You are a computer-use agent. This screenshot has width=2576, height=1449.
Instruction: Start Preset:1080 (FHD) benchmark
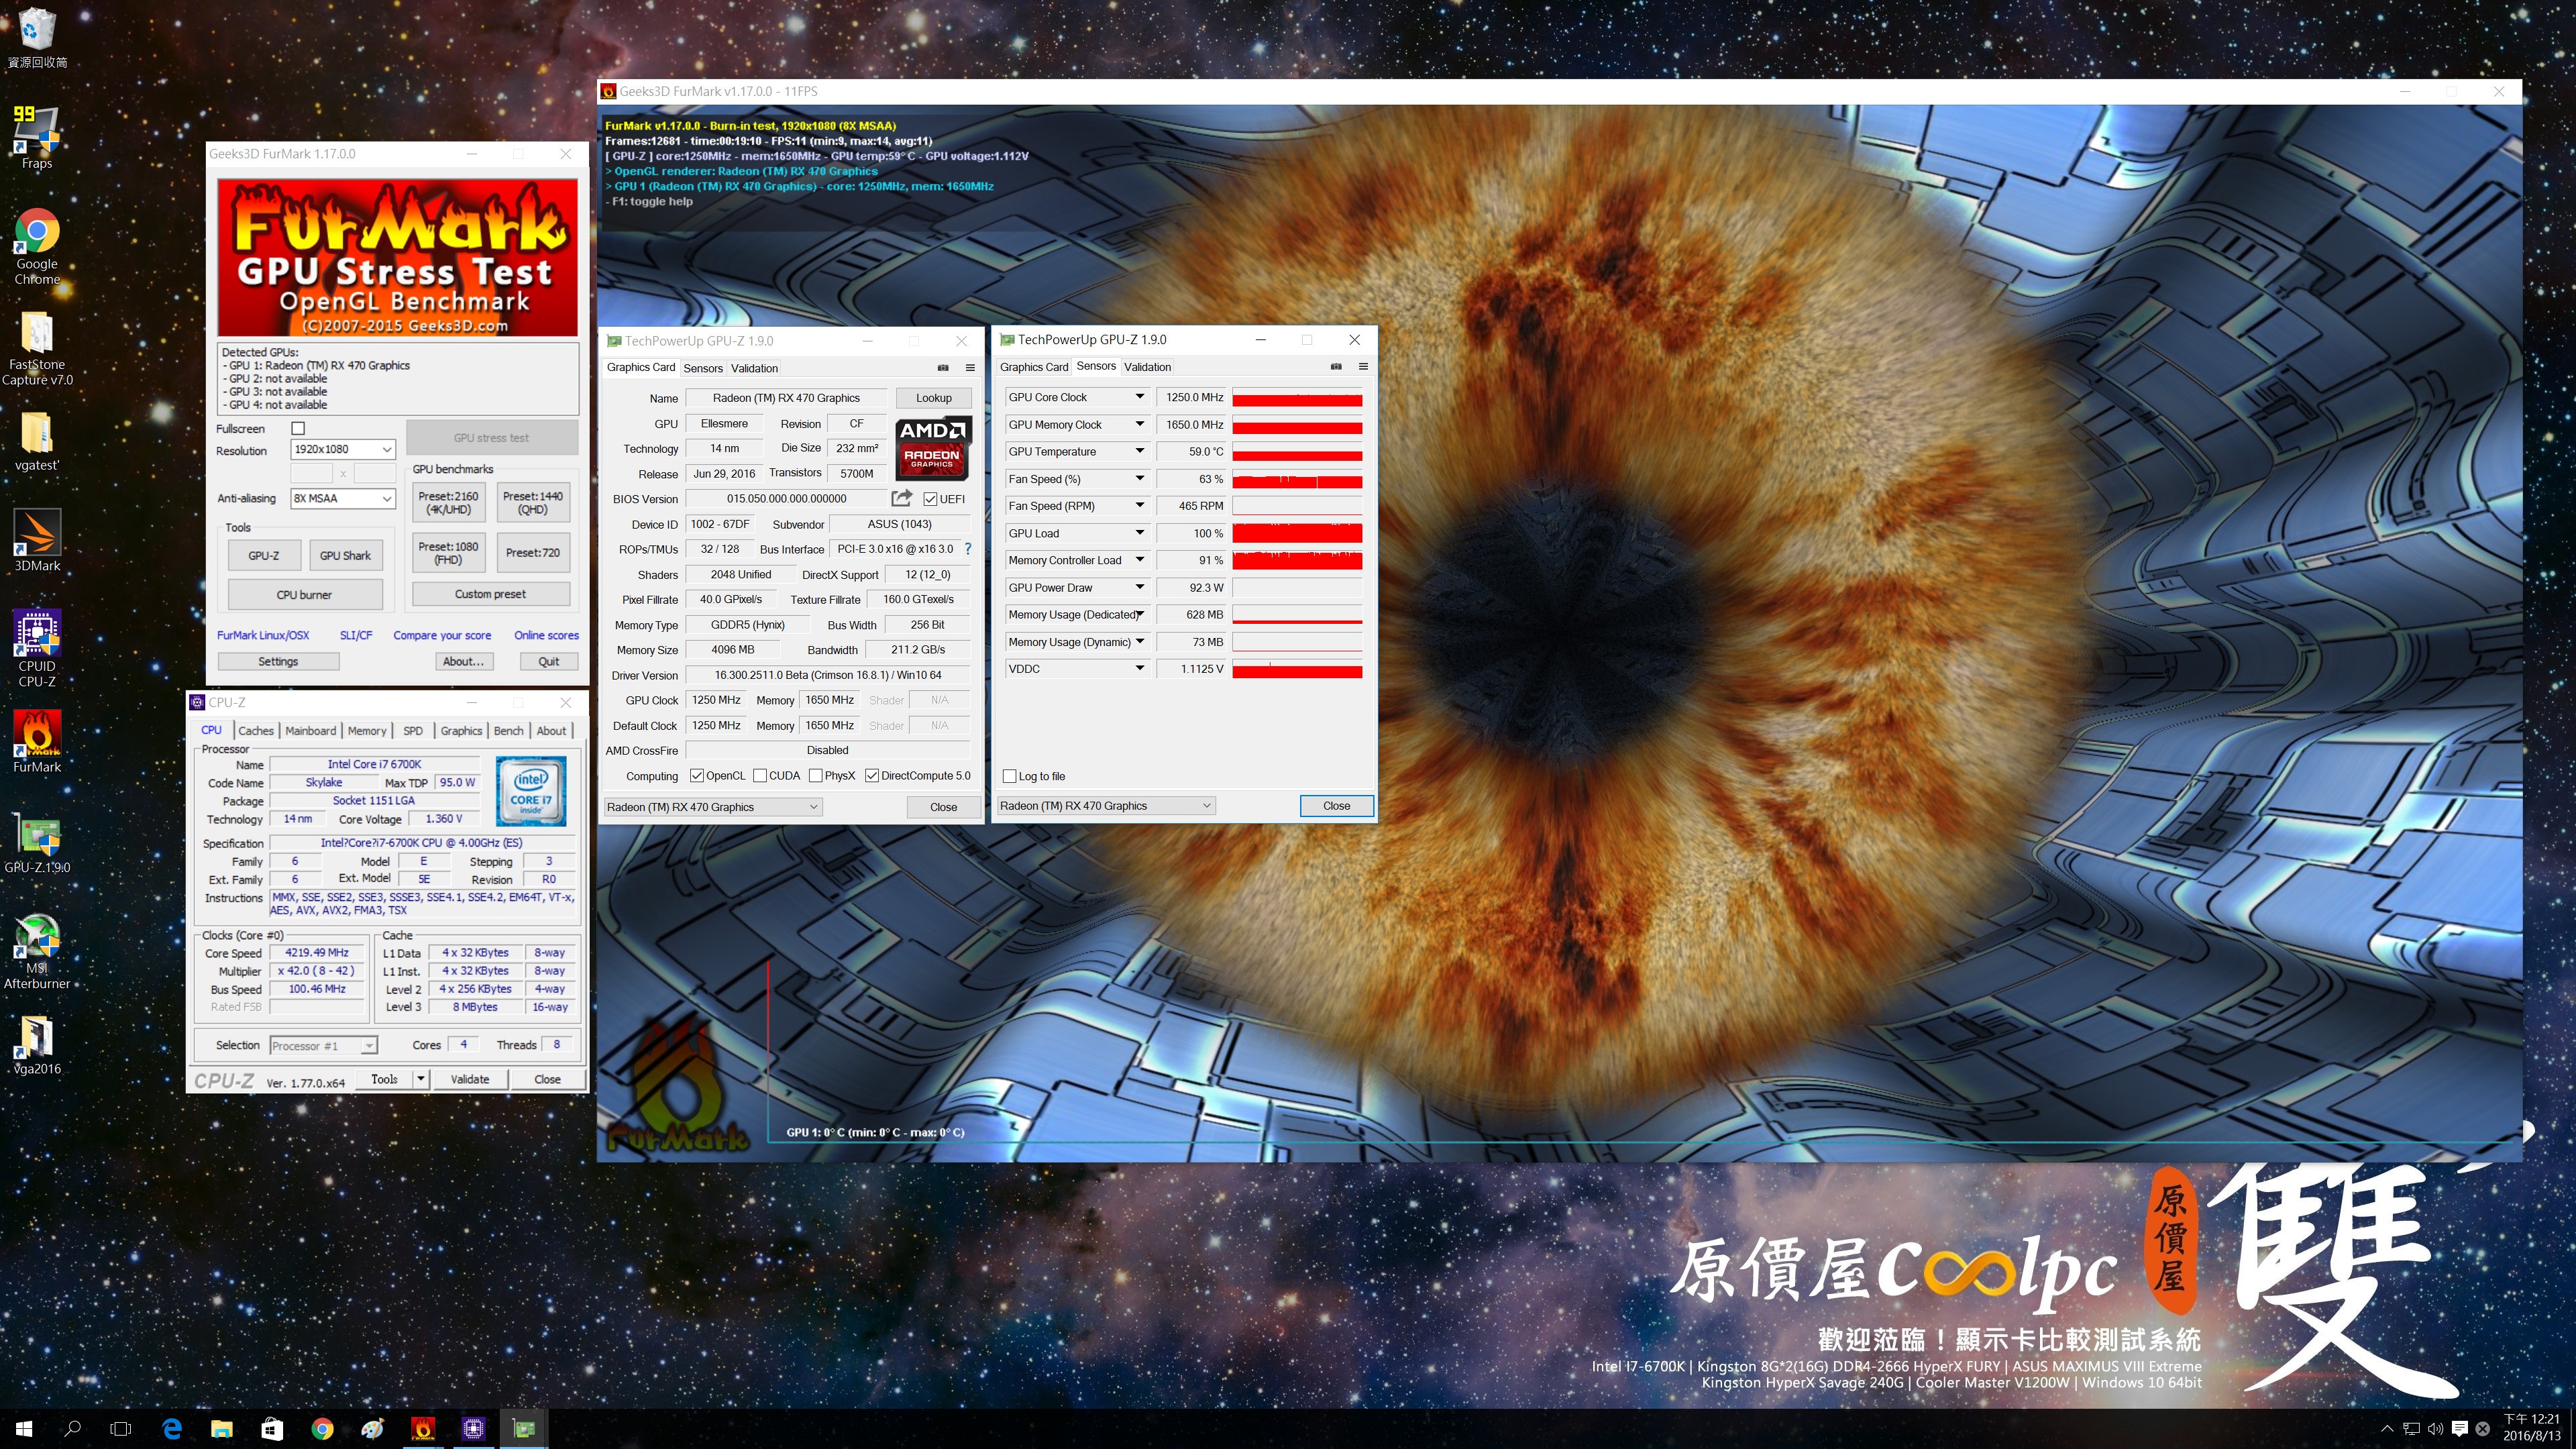(448, 553)
